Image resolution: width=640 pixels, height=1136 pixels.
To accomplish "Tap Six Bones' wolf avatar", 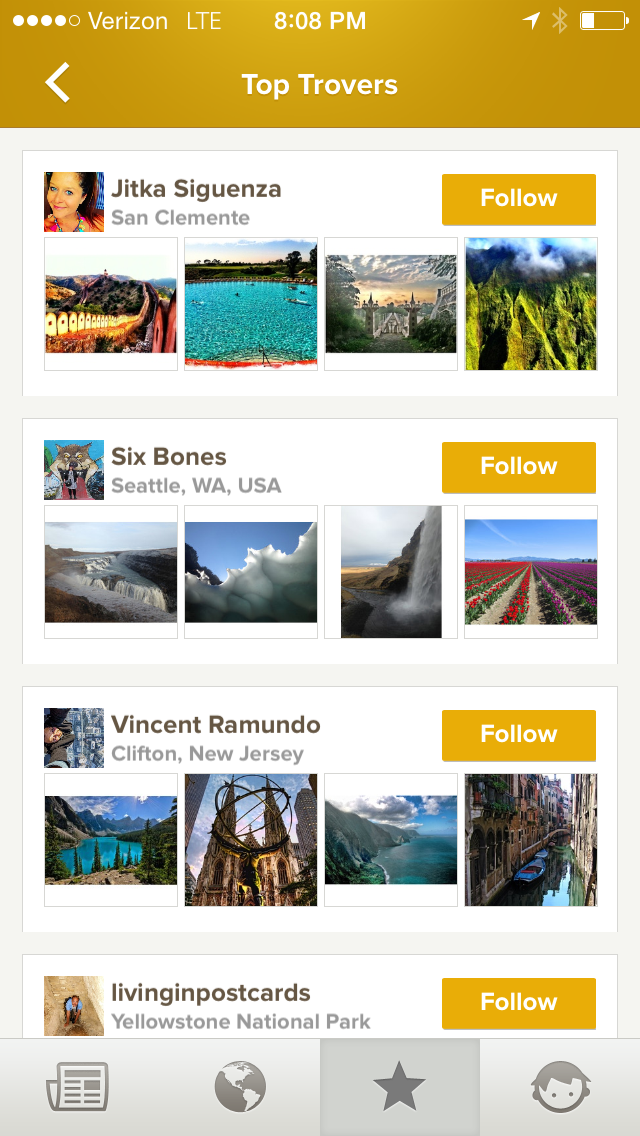I will pos(74,470).
